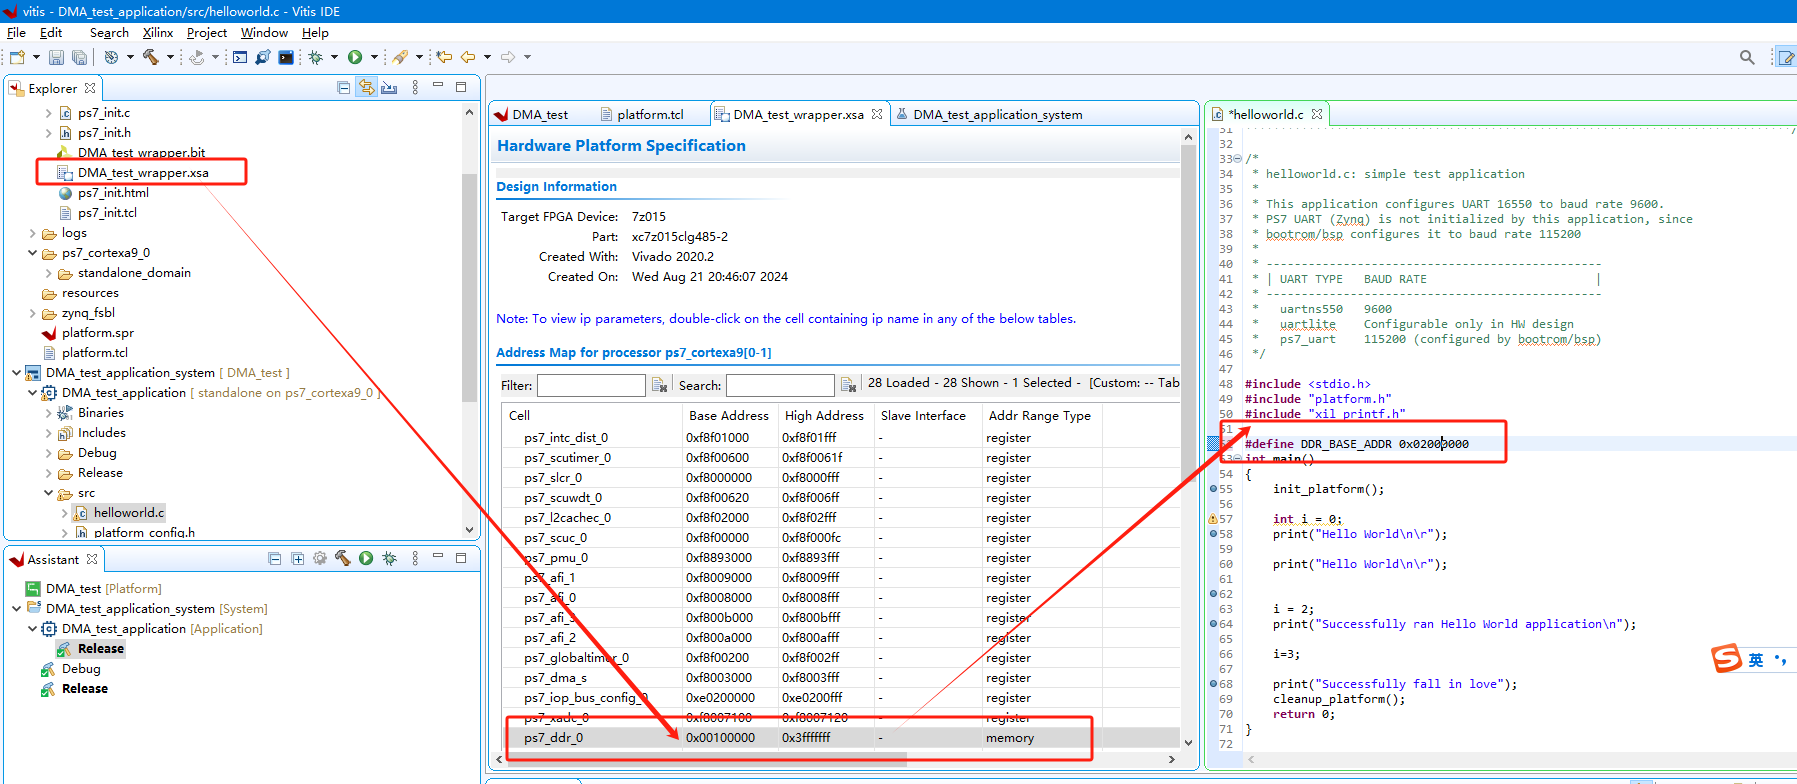This screenshot has width=1797, height=784.
Task: Click the Back navigation arrow in toolbar
Action: pyautogui.click(x=468, y=57)
